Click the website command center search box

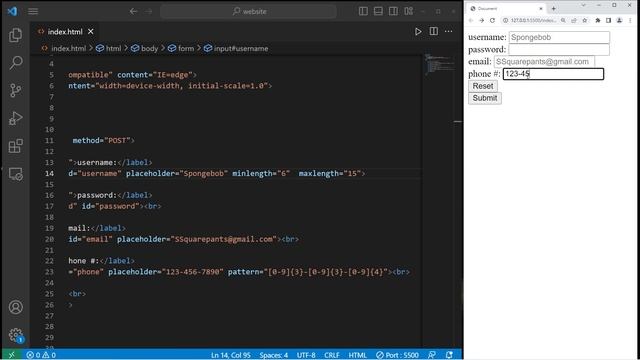click(x=249, y=11)
